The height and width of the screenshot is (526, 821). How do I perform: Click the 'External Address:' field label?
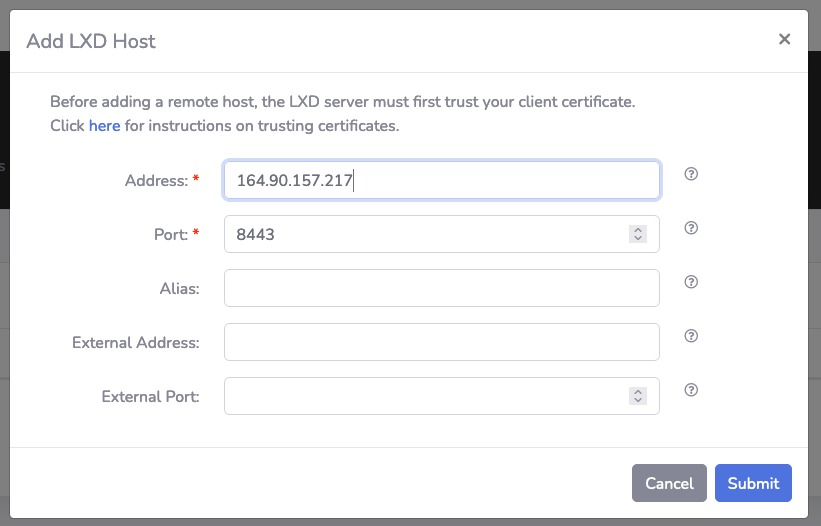pyautogui.click(x=136, y=343)
